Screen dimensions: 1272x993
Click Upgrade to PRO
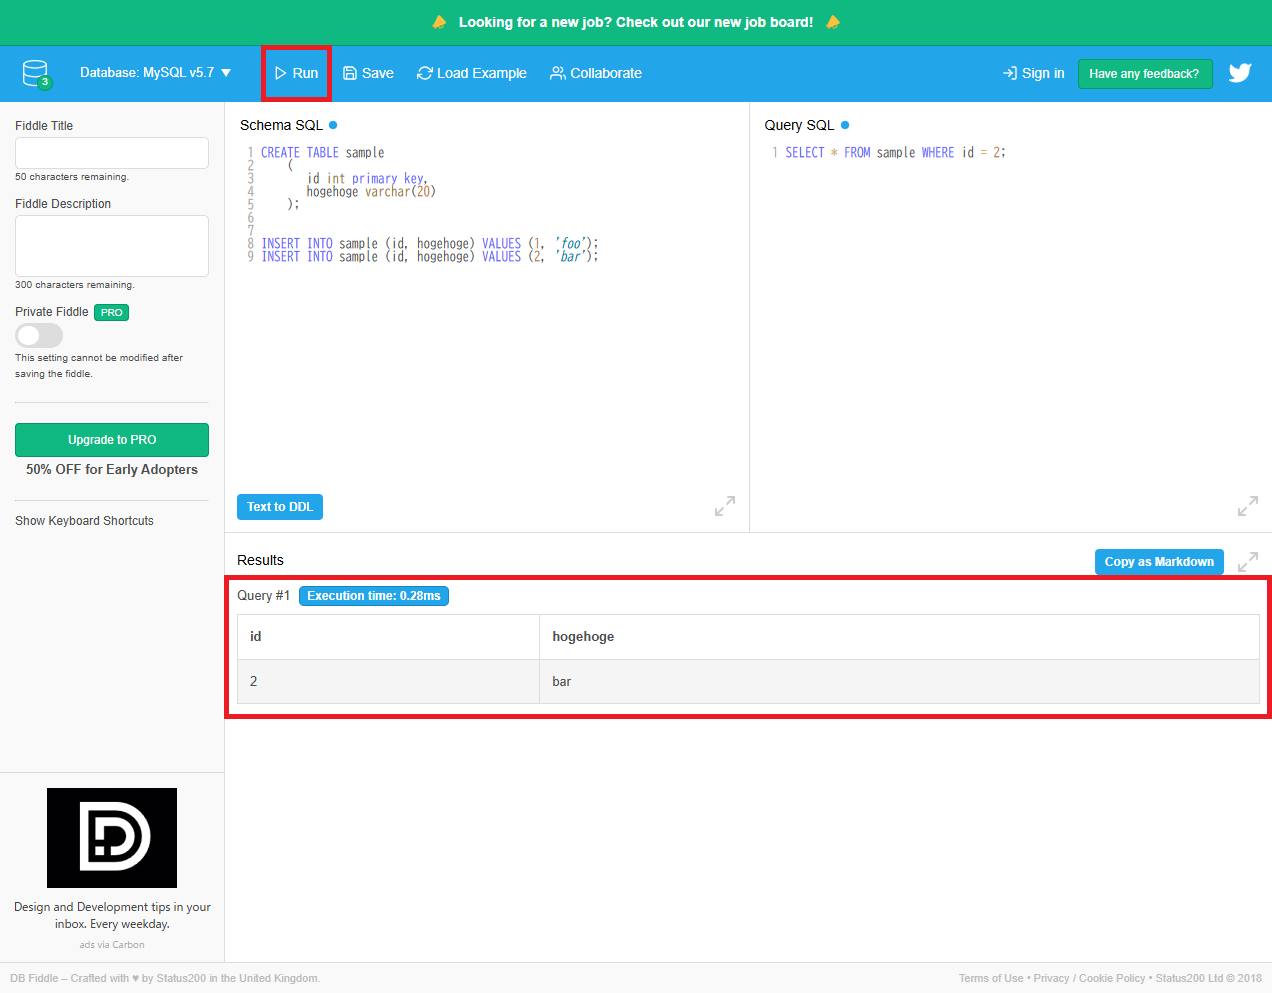[111, 439]
